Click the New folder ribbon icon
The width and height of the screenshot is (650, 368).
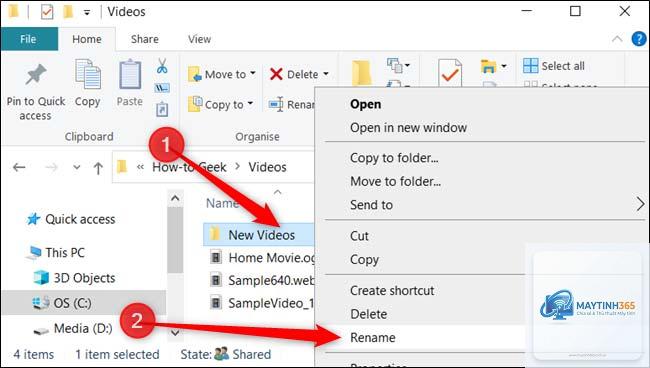tap(361, 73)
